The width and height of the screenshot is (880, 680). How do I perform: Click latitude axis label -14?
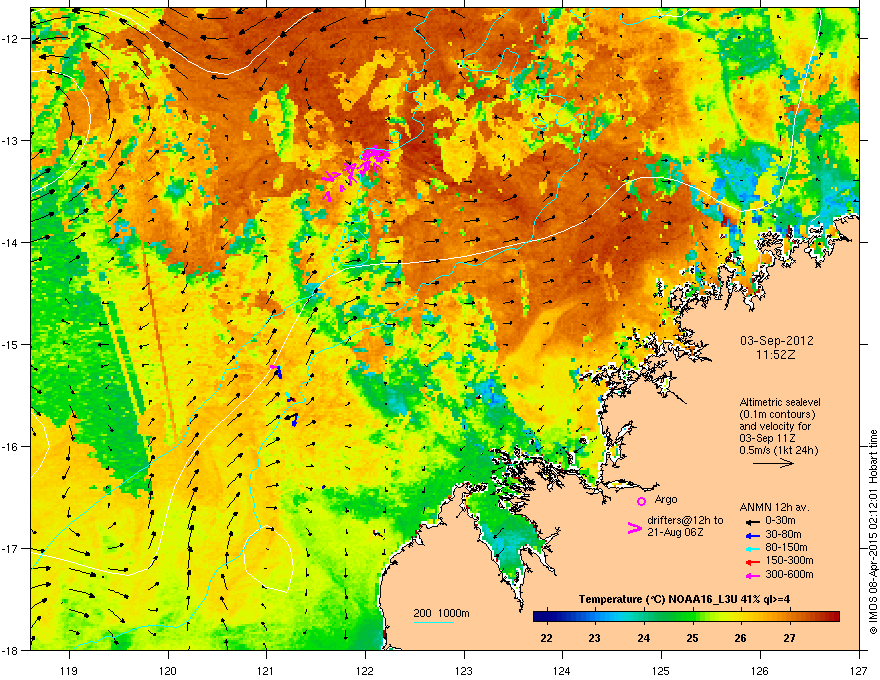pos(10,242)
